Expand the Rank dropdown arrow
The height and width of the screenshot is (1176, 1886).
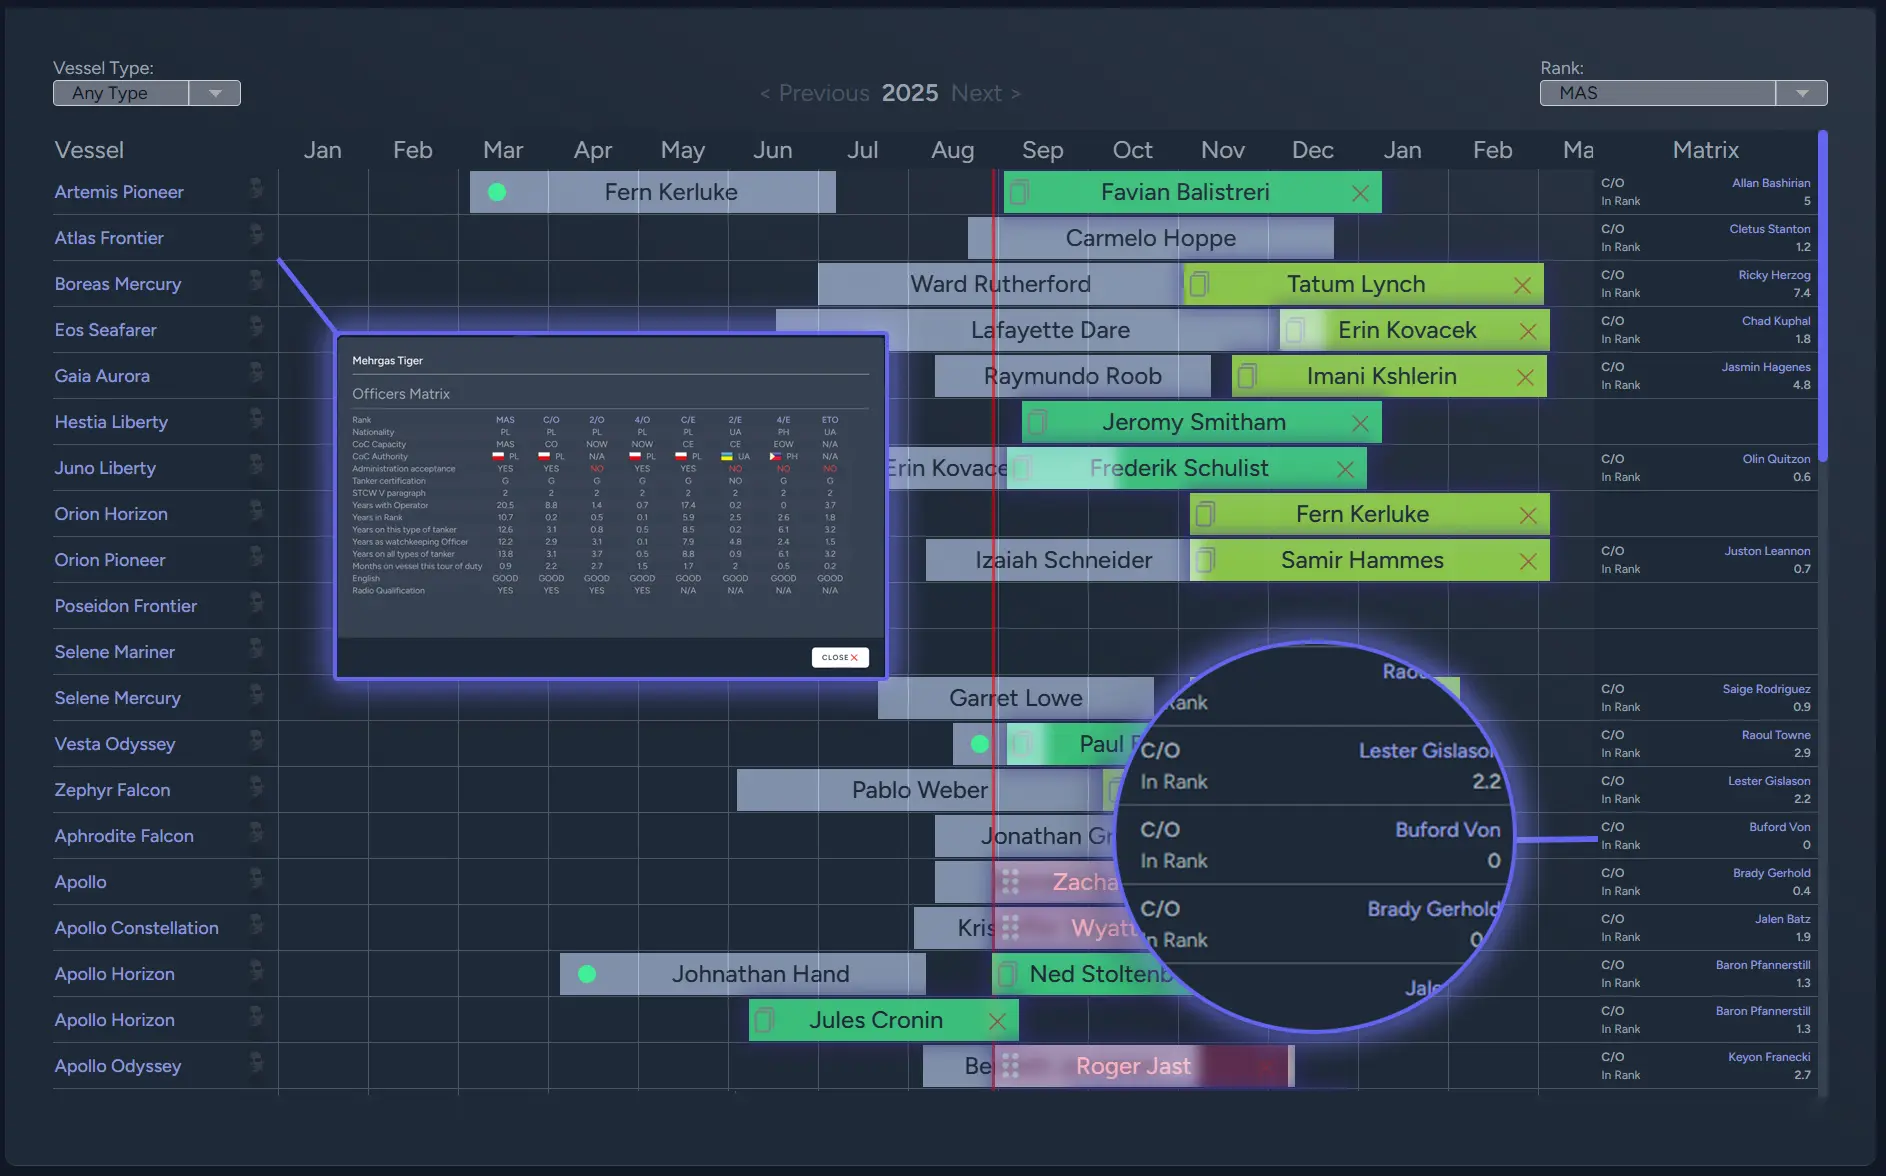1801,93
